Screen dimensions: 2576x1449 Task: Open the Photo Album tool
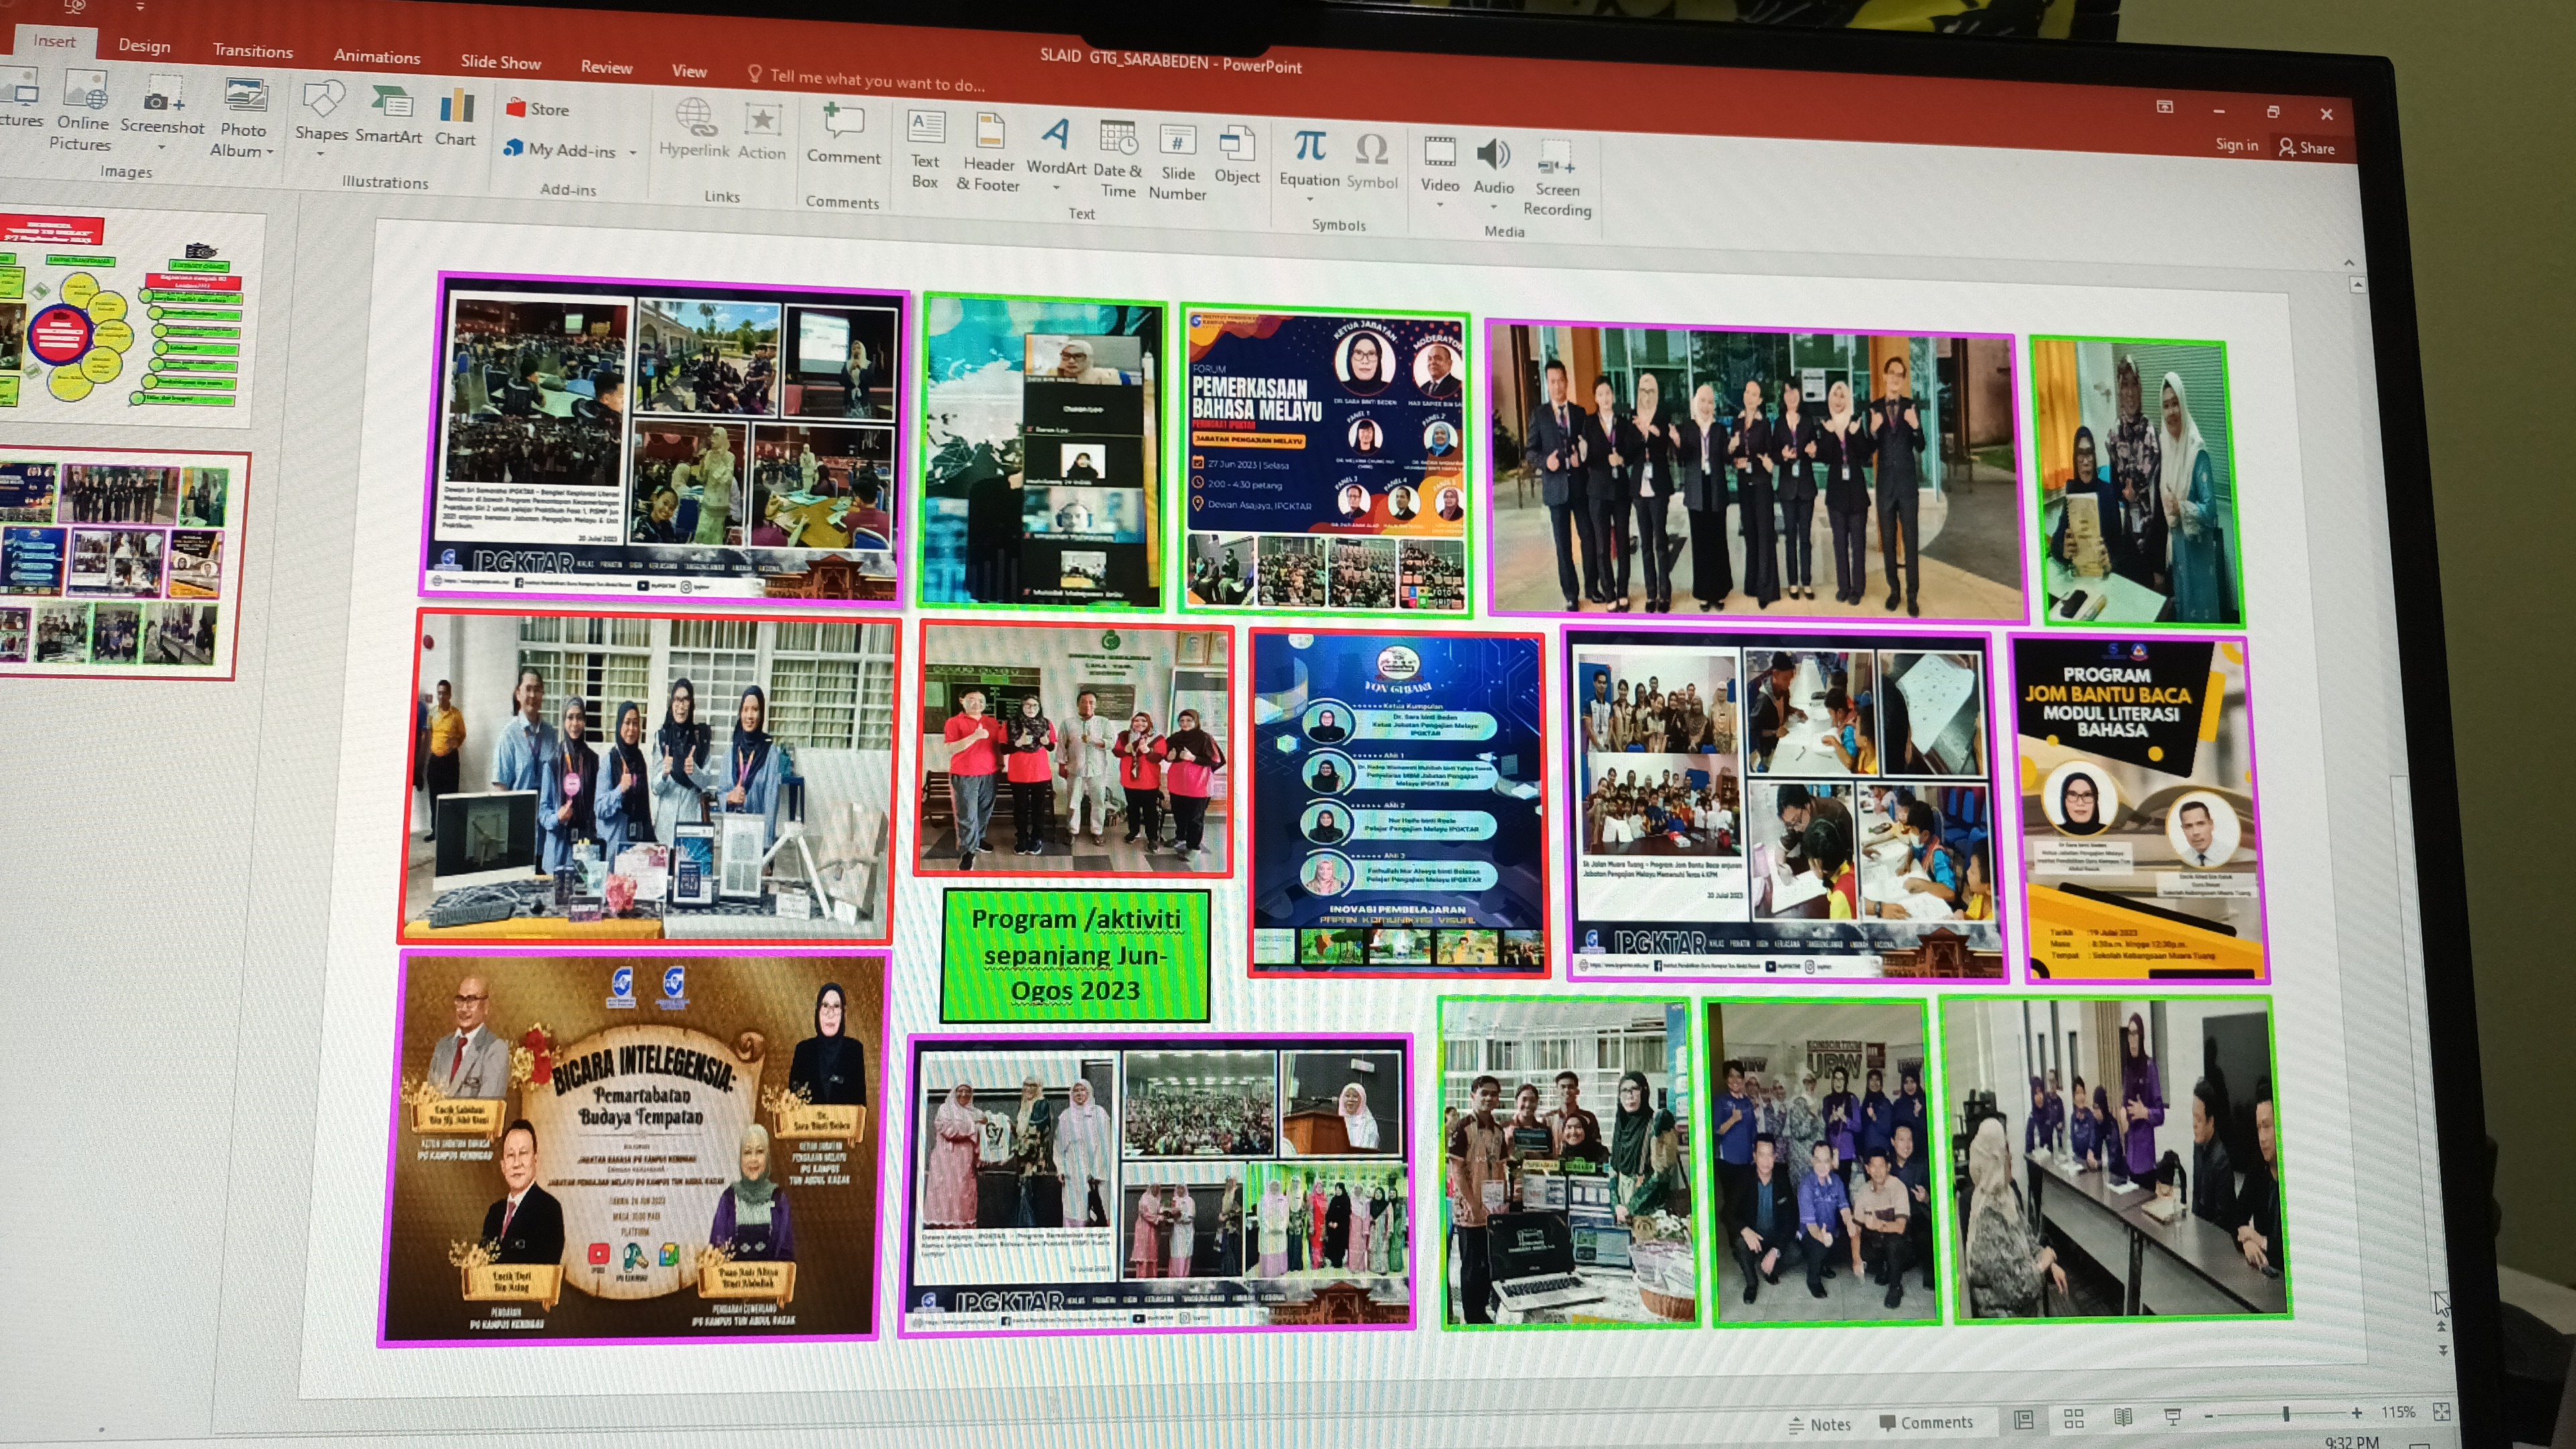[242, 118]
